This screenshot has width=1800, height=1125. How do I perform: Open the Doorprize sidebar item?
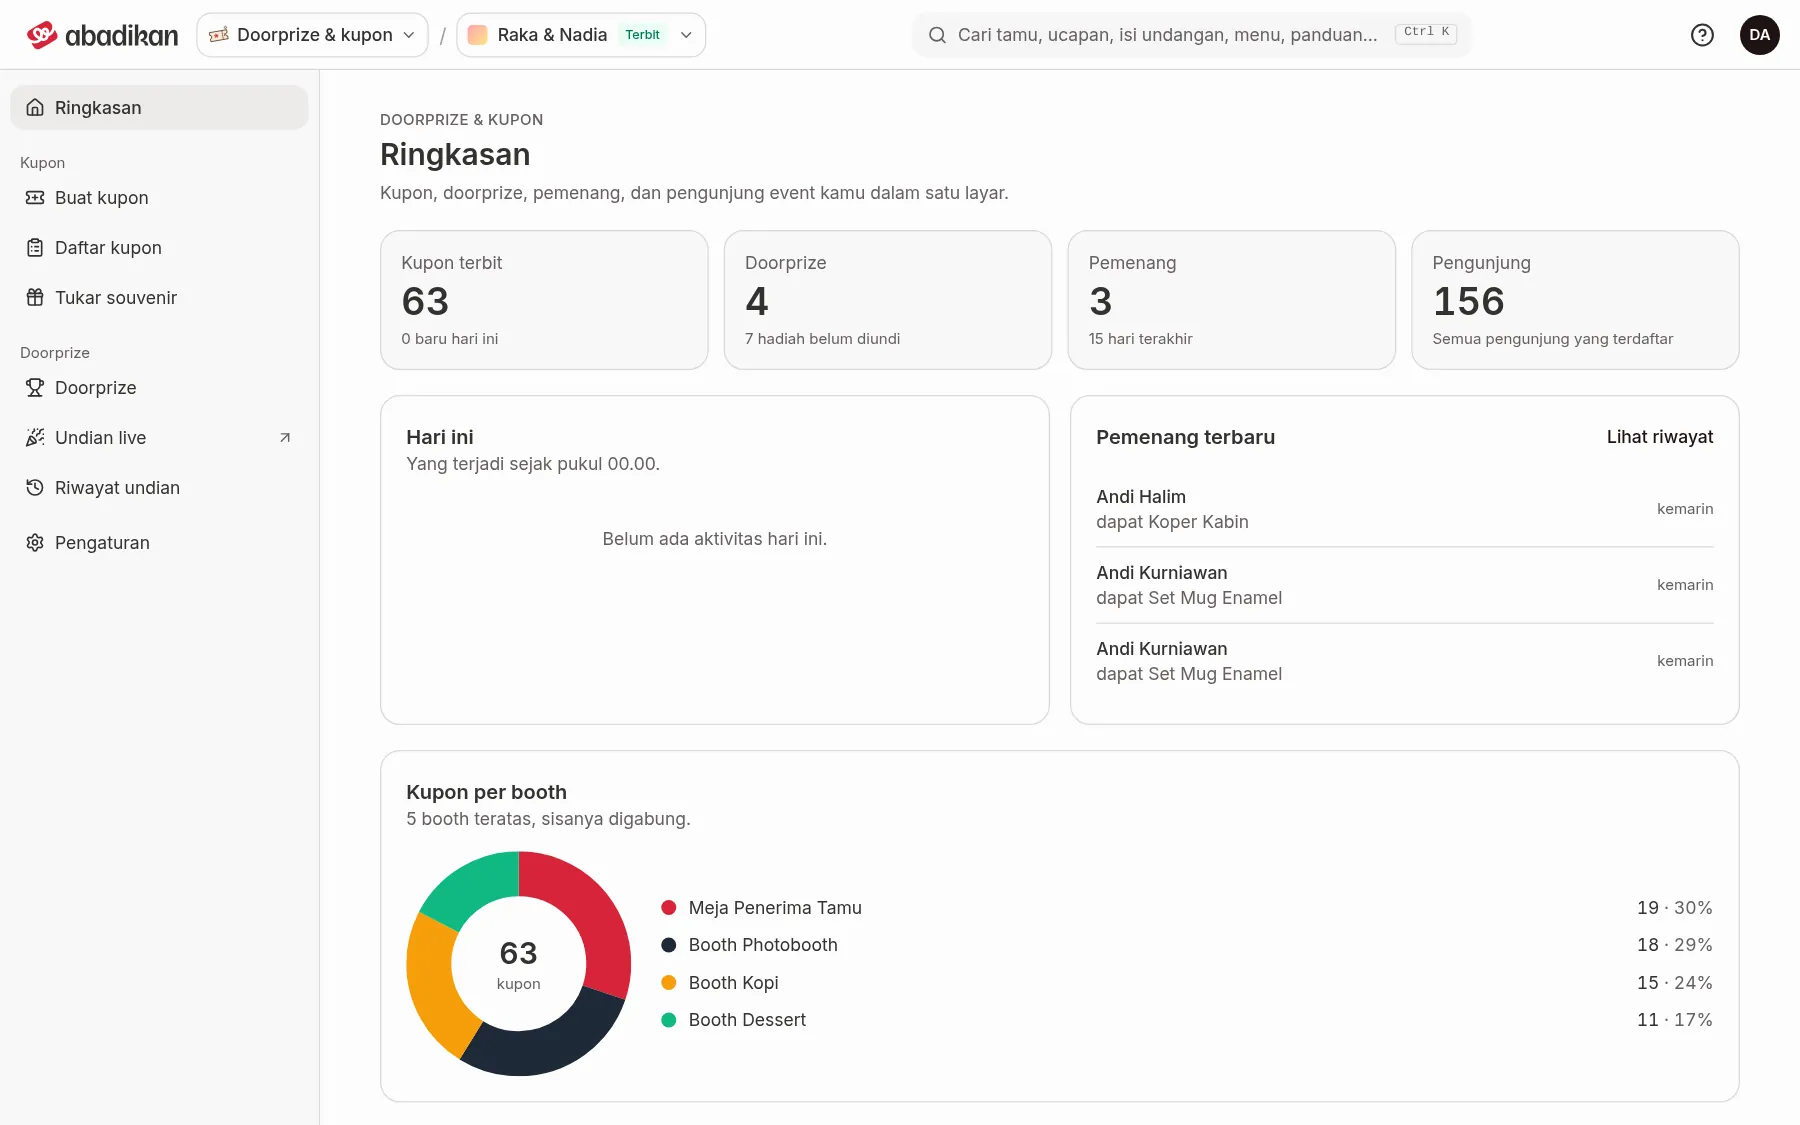(159, 388)
